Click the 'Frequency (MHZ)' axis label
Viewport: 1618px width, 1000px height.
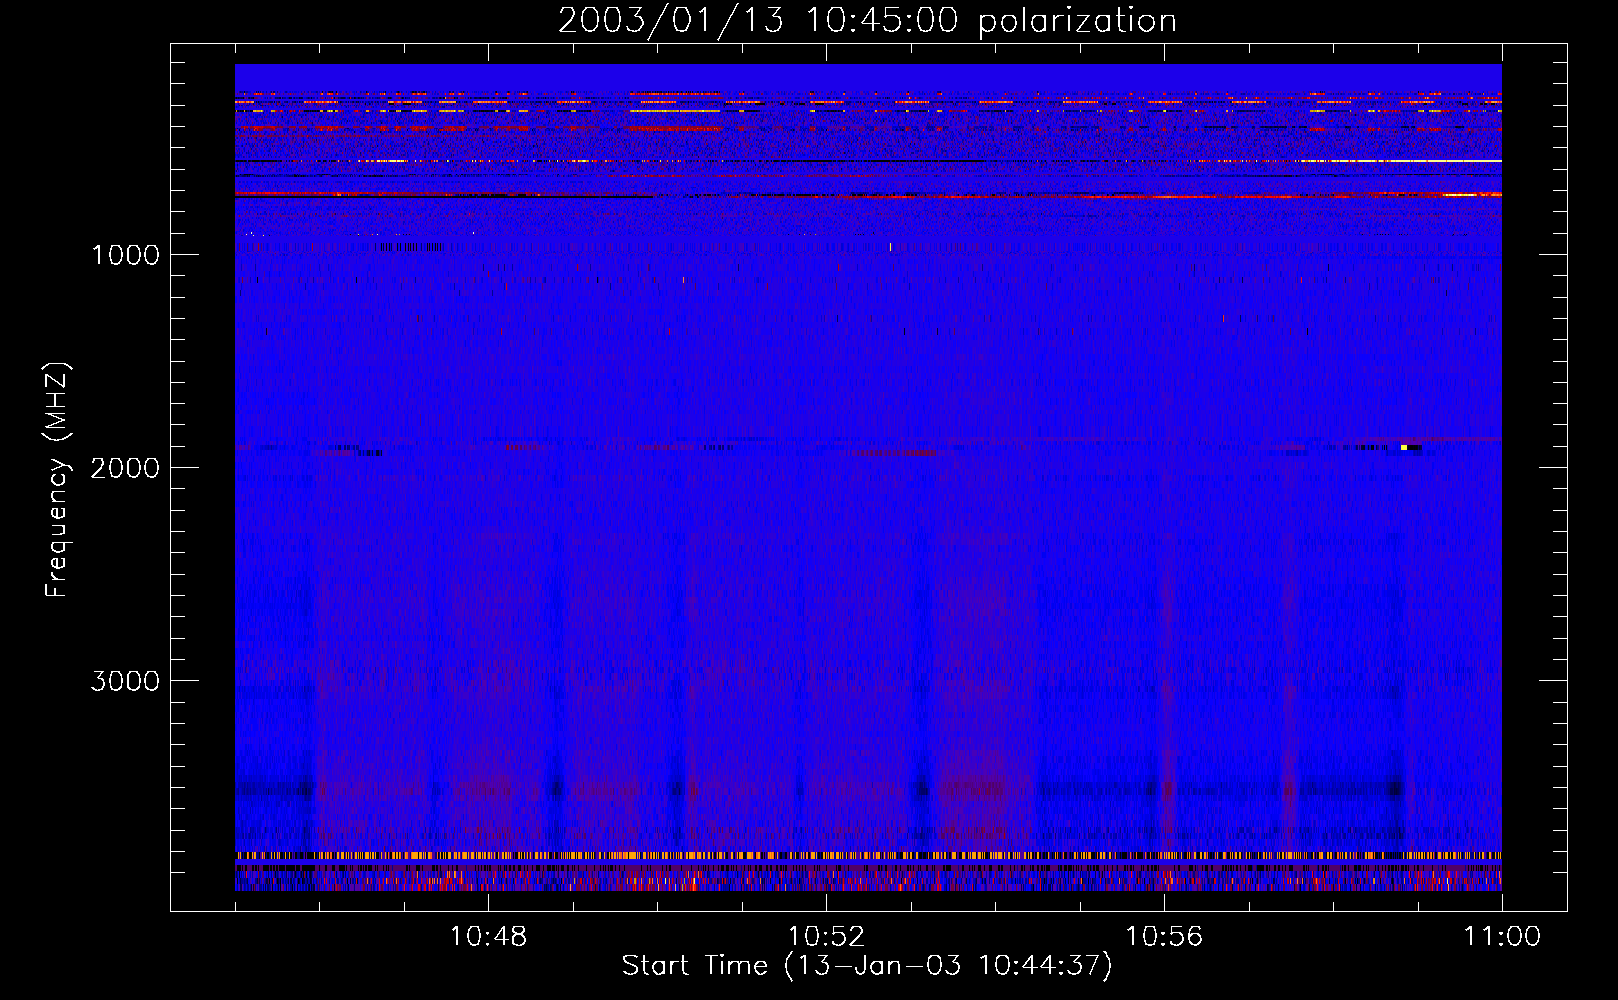point(58,480)
